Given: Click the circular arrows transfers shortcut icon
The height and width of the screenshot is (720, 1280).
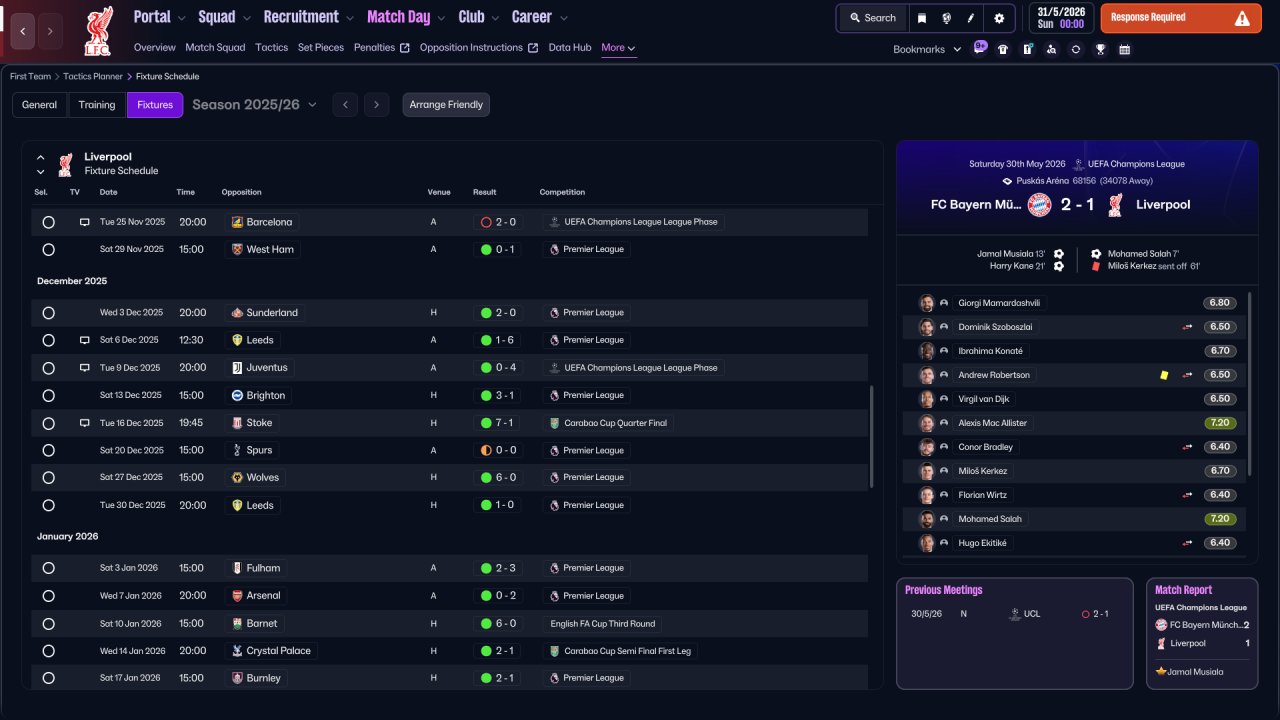Looking at the screenshot, I should point(1075,49).
